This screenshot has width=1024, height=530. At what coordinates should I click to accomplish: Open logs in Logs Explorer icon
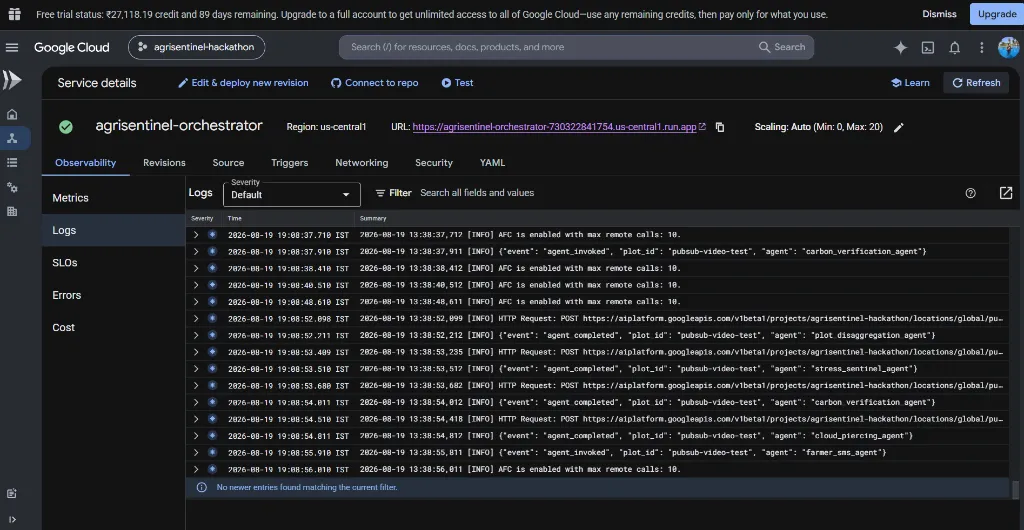pyautogui.click(x=1006, y=193)
